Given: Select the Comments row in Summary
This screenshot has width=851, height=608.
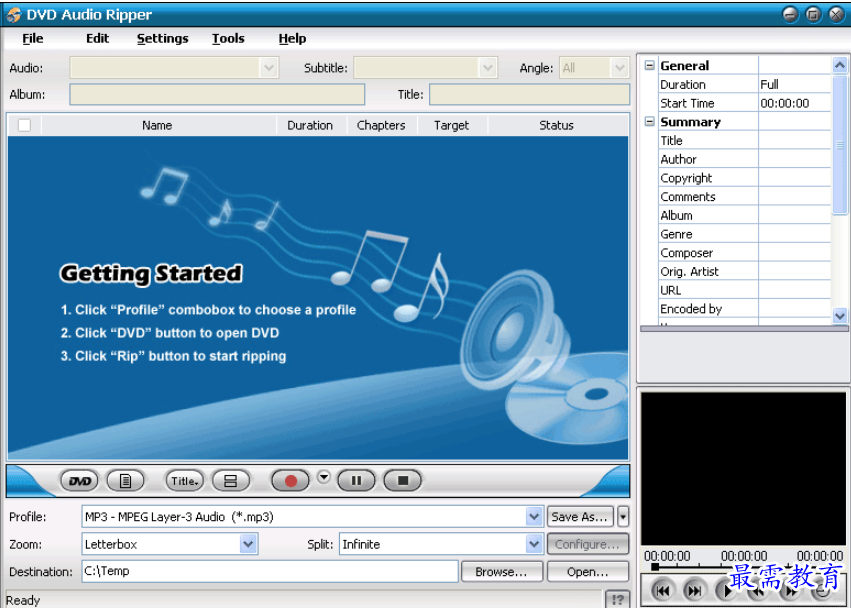Looking at the screenshot, I should click(x=745, y=197).
